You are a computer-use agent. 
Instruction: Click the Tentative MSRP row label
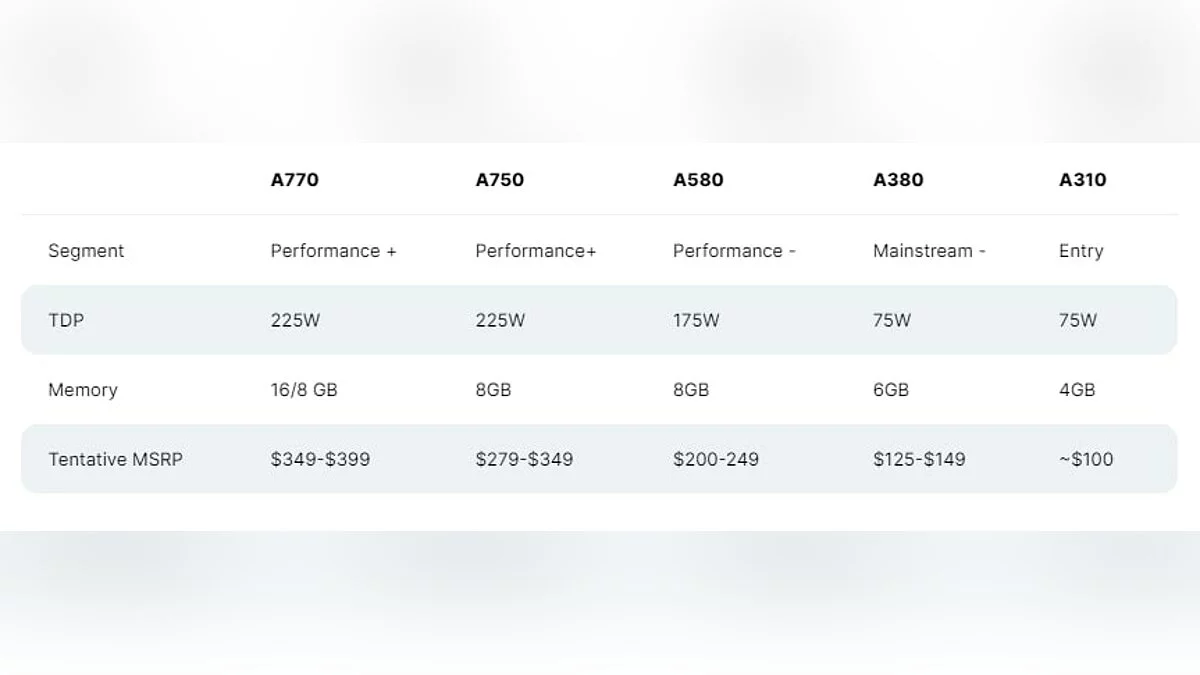(115, 459)
